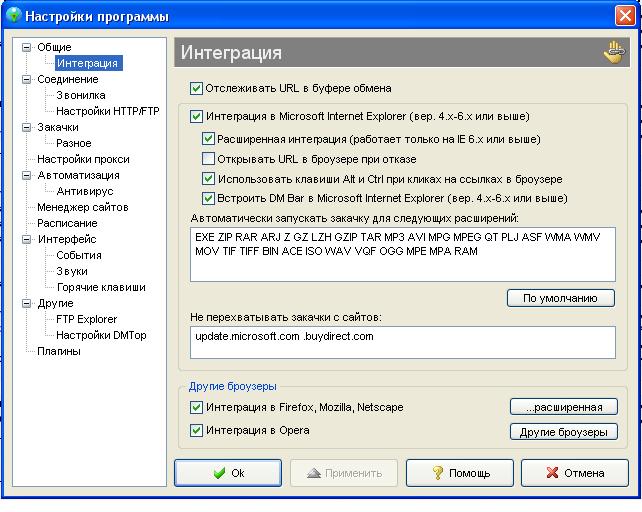
Task: Collapse the Соединение tree branch
Action: pyautogui.click(x=27, y=79)
